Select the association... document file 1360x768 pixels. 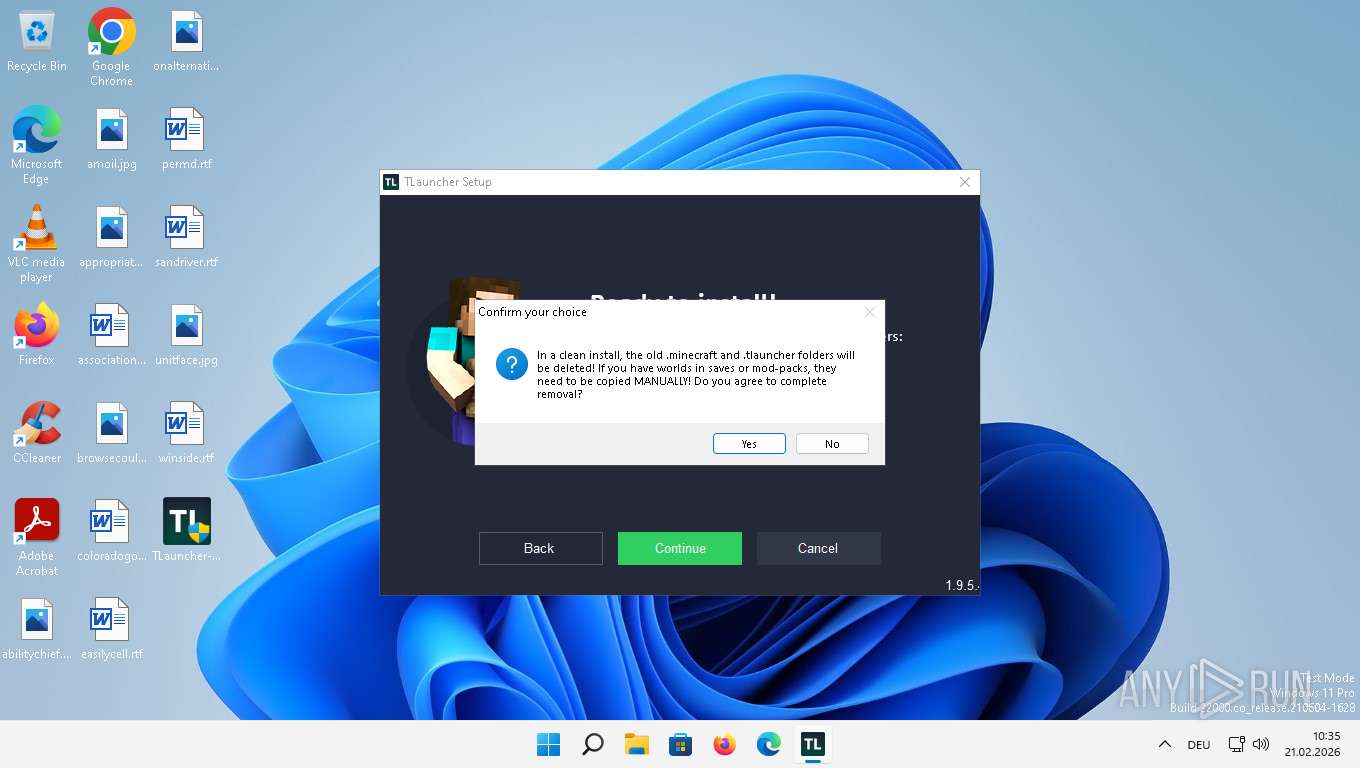click(112, 334)
